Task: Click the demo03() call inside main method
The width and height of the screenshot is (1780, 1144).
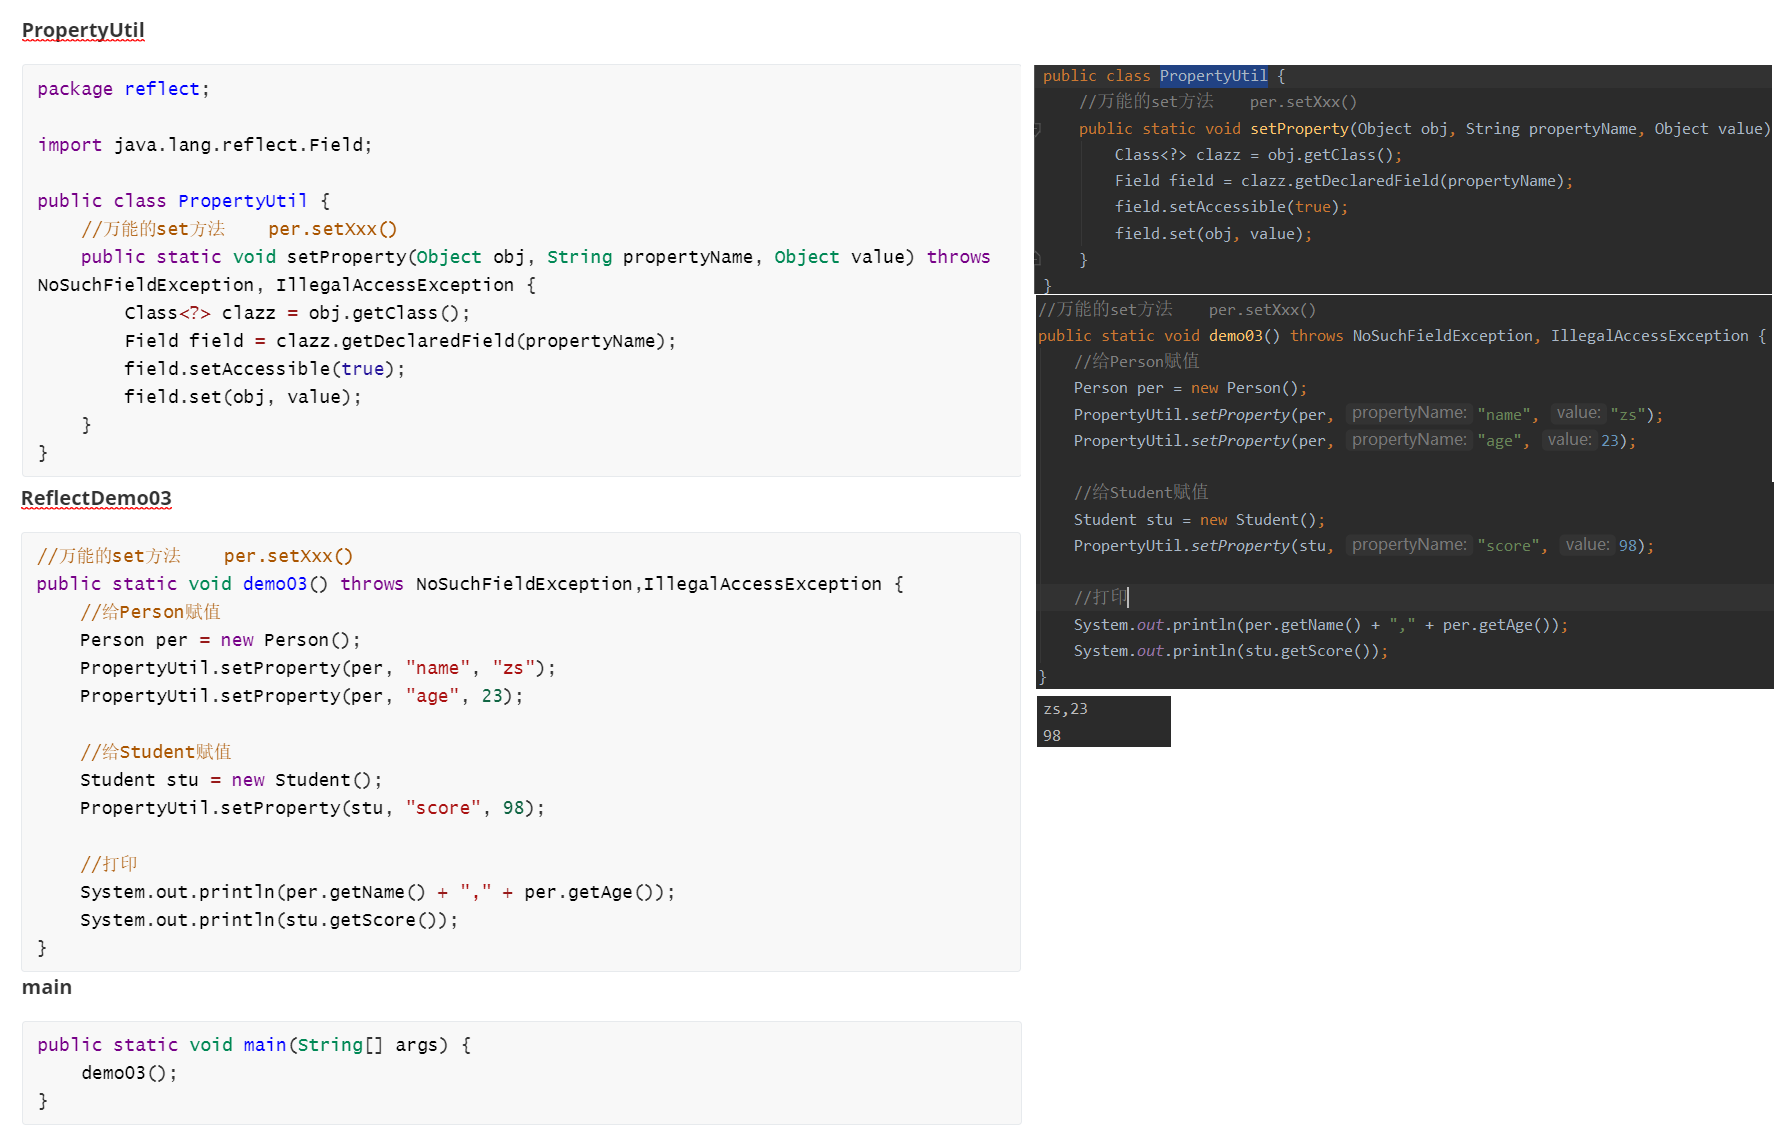Action: click(x=128, y=1073)
